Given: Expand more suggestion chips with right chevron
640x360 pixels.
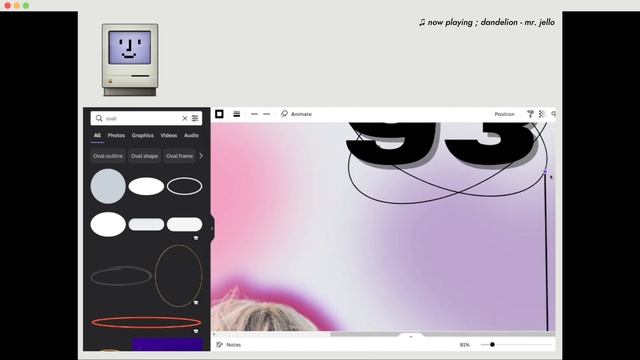Looking at the screenshot, I should click(201, 156).
